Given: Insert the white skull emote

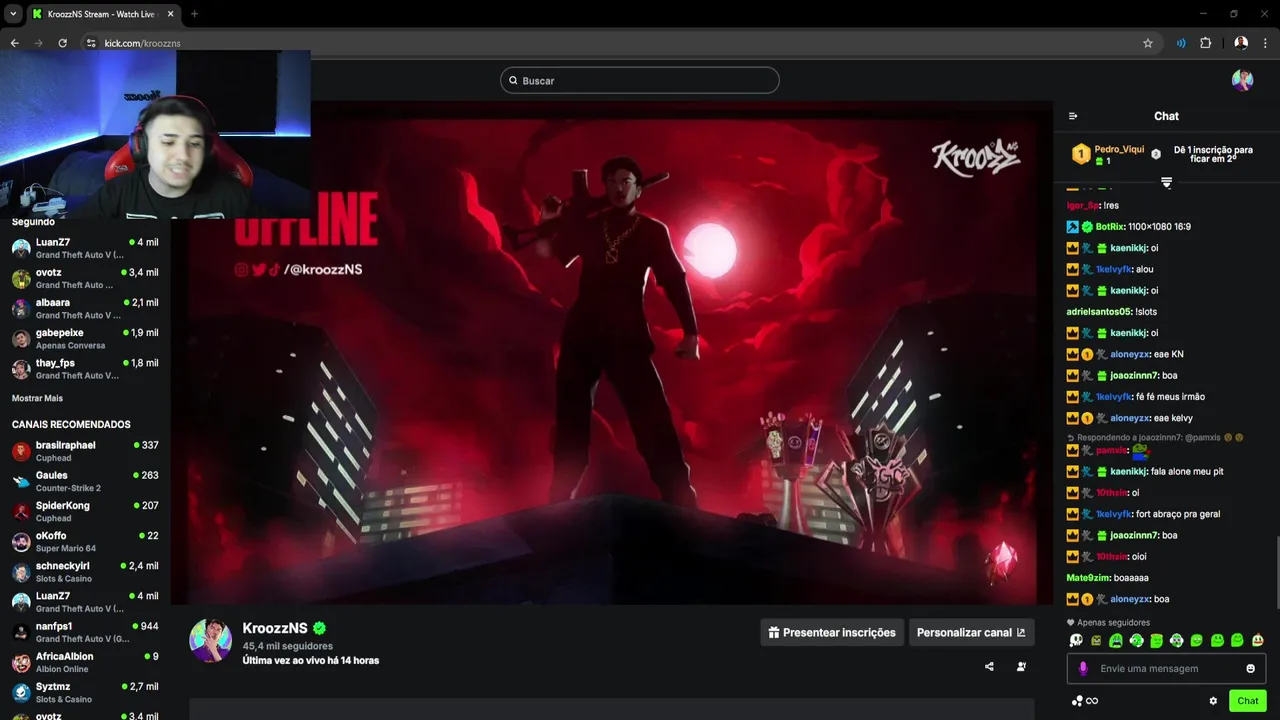Looking at the screenshot, I should click(x=1076, y=640).
